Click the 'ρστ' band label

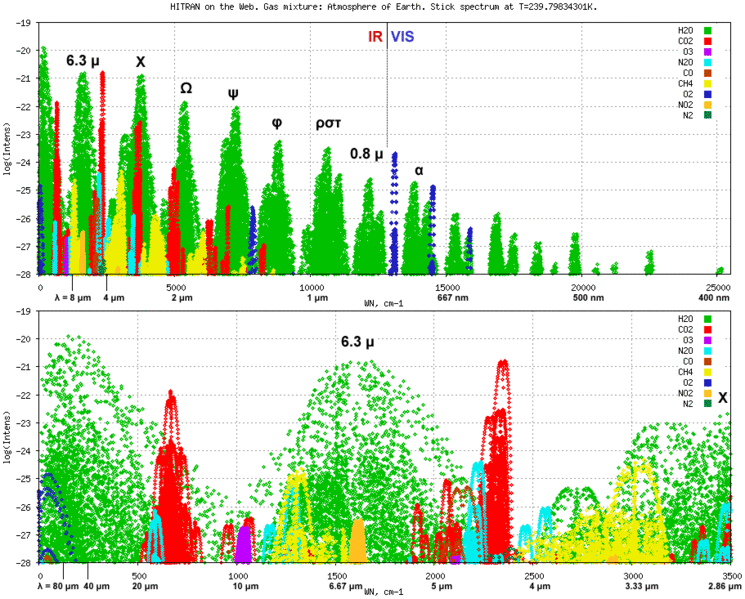coord(328,124)
